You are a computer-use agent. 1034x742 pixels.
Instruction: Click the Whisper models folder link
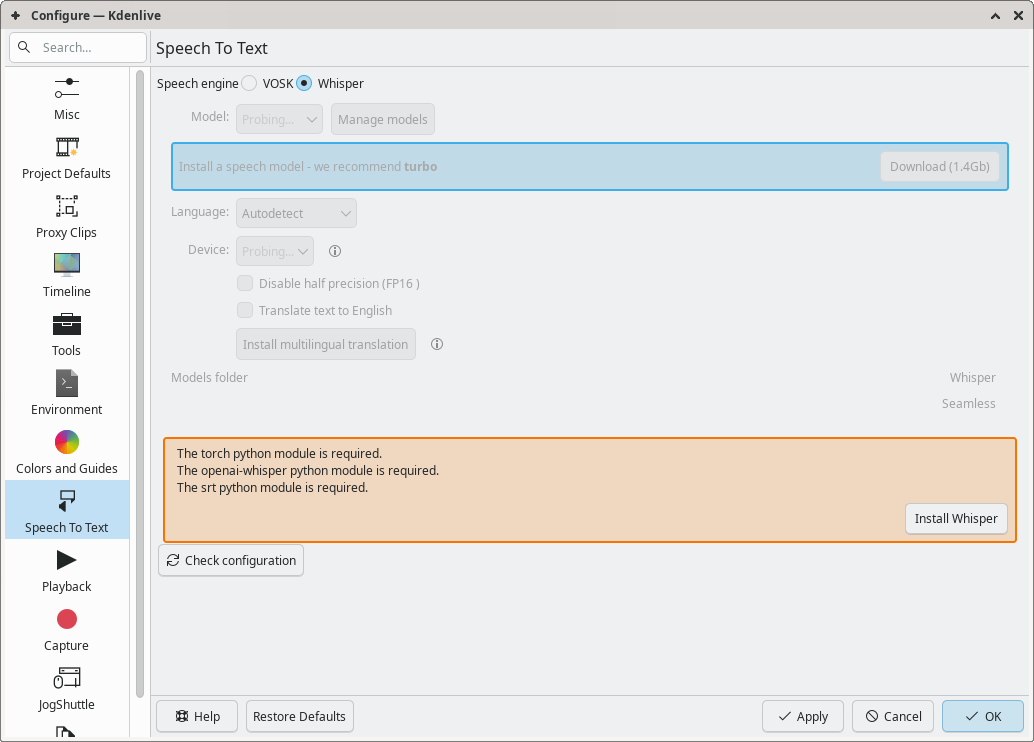pos(972,378)
